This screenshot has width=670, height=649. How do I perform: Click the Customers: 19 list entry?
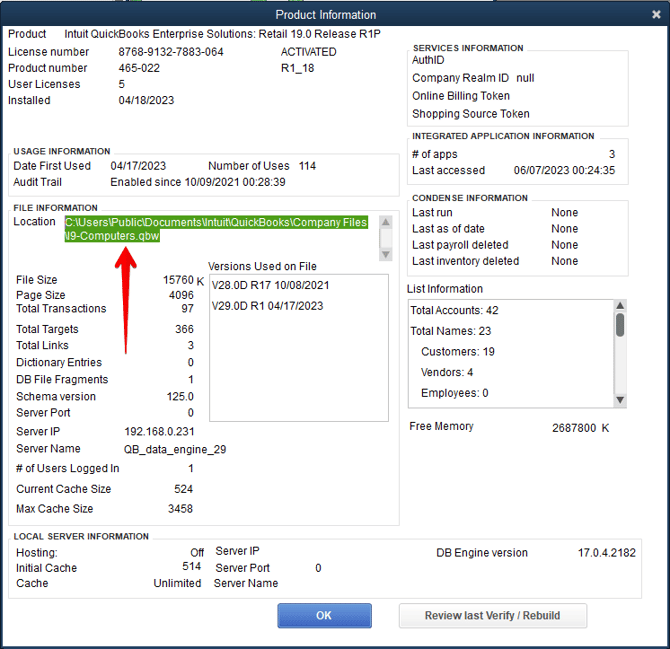tap(458, 352)
